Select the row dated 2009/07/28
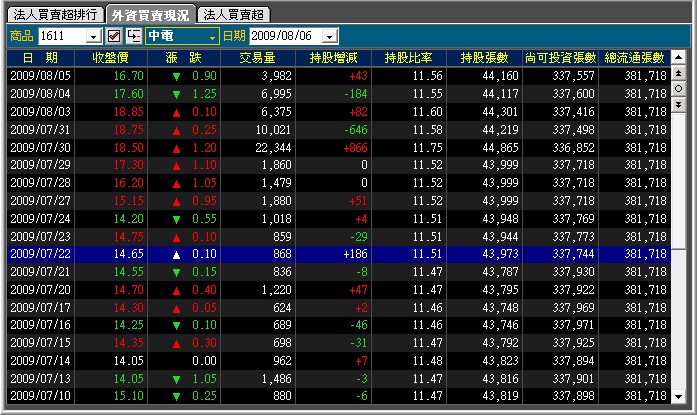 click(339, 183)
